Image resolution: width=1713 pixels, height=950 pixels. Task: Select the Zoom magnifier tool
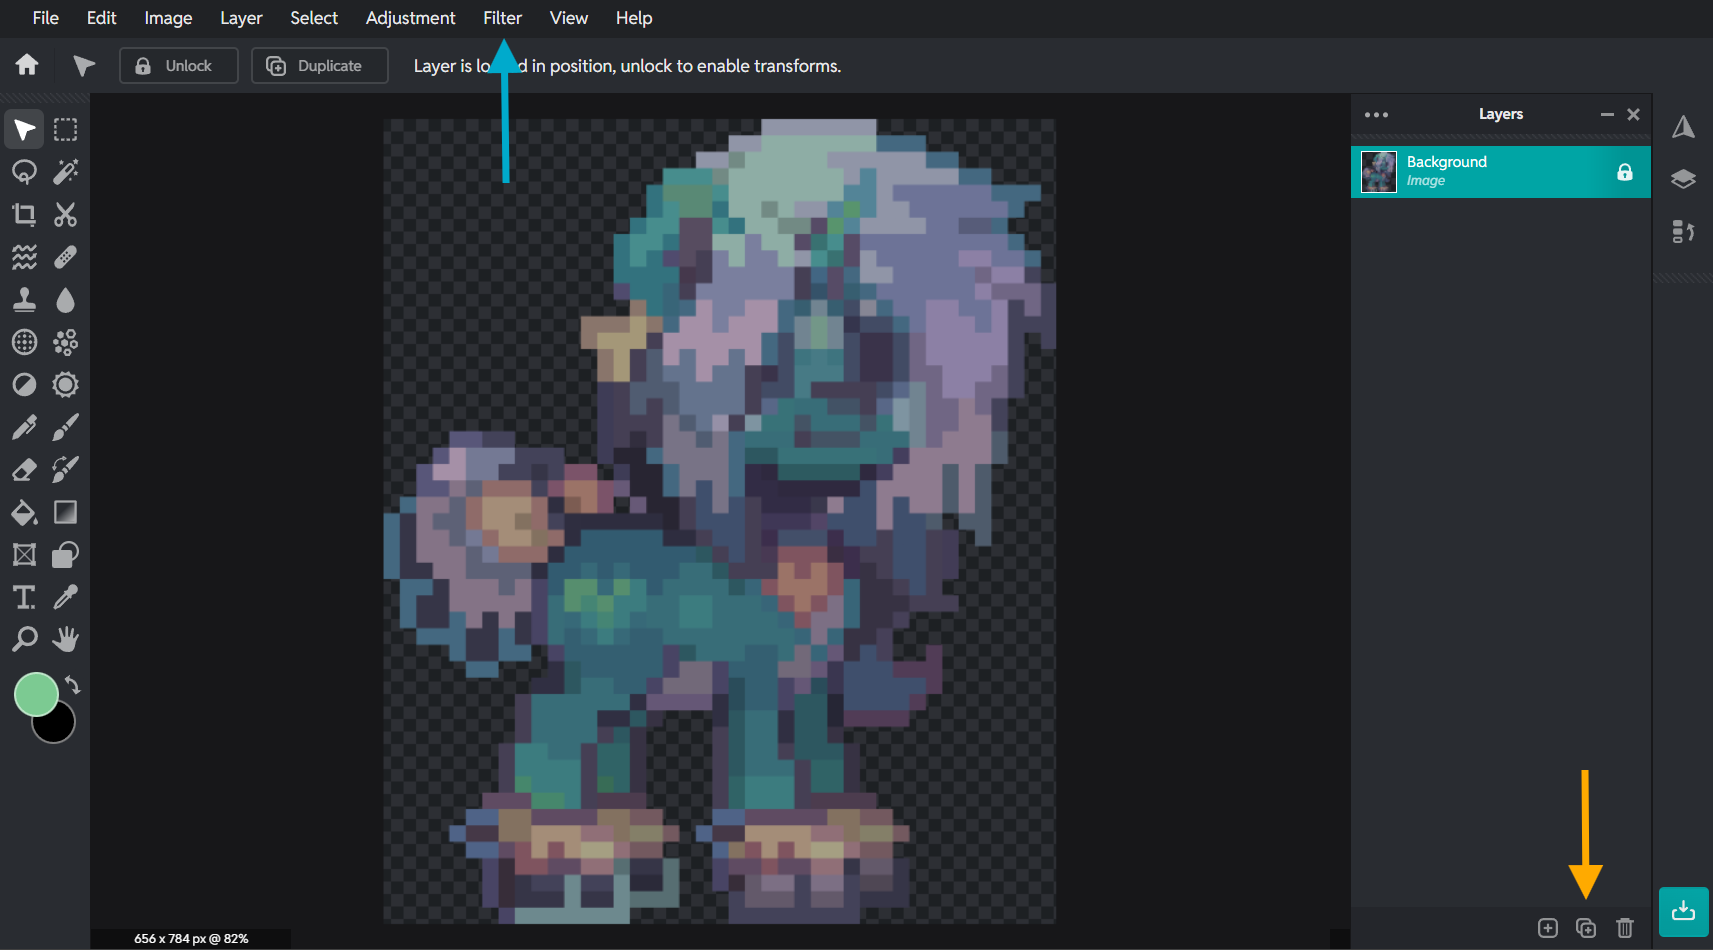pyautogui.click(x=24, y=639)
